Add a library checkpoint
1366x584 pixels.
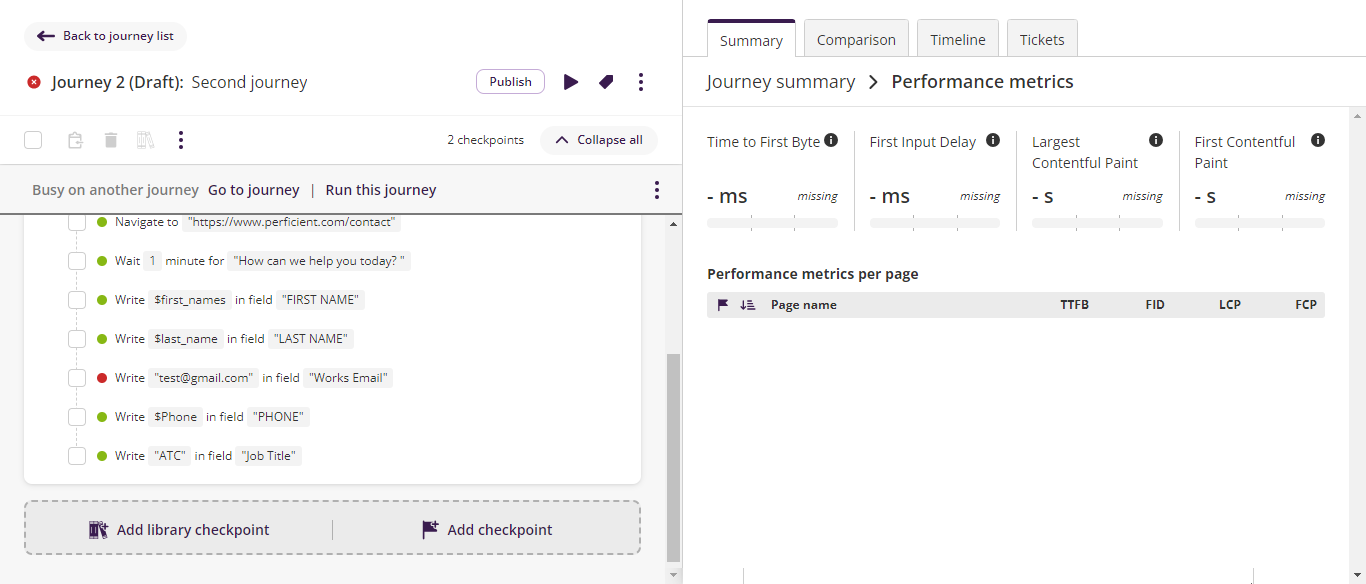coord(179,530)
